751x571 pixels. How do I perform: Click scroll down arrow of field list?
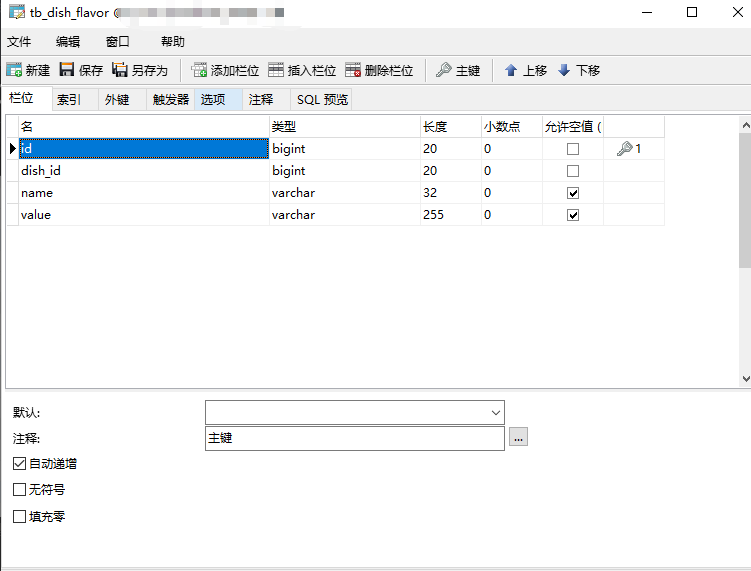[x=745, y=378]
